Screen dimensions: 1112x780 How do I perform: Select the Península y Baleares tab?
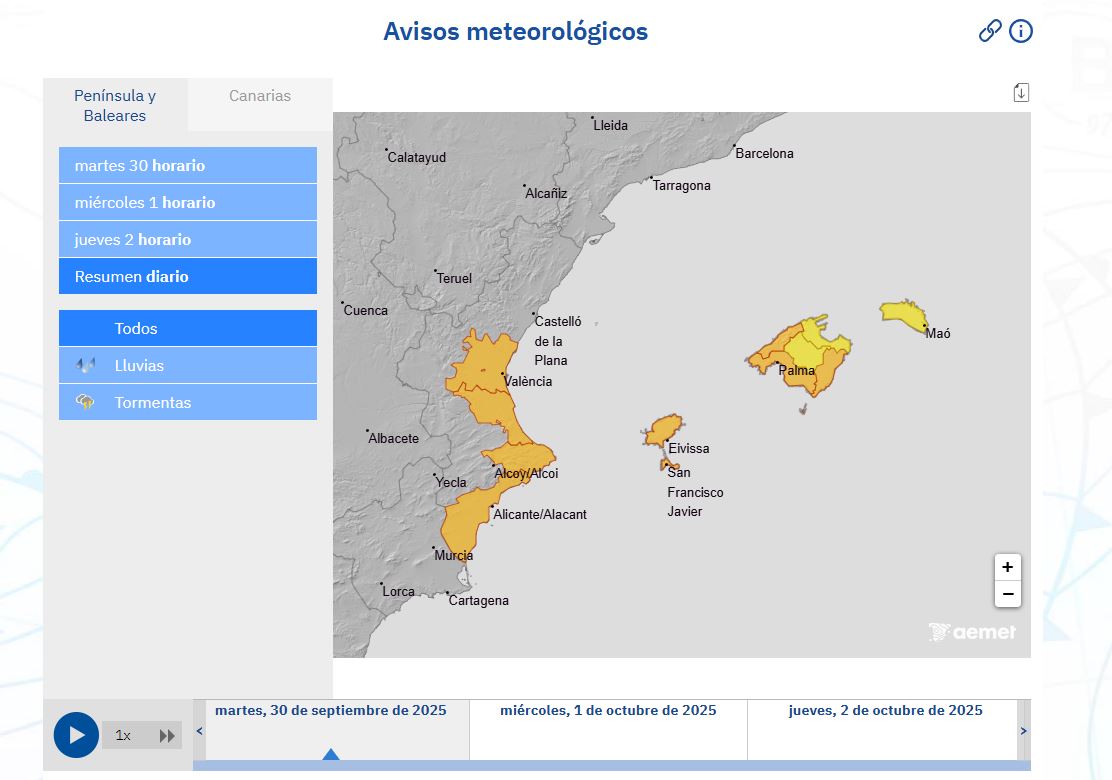point(115,105)
